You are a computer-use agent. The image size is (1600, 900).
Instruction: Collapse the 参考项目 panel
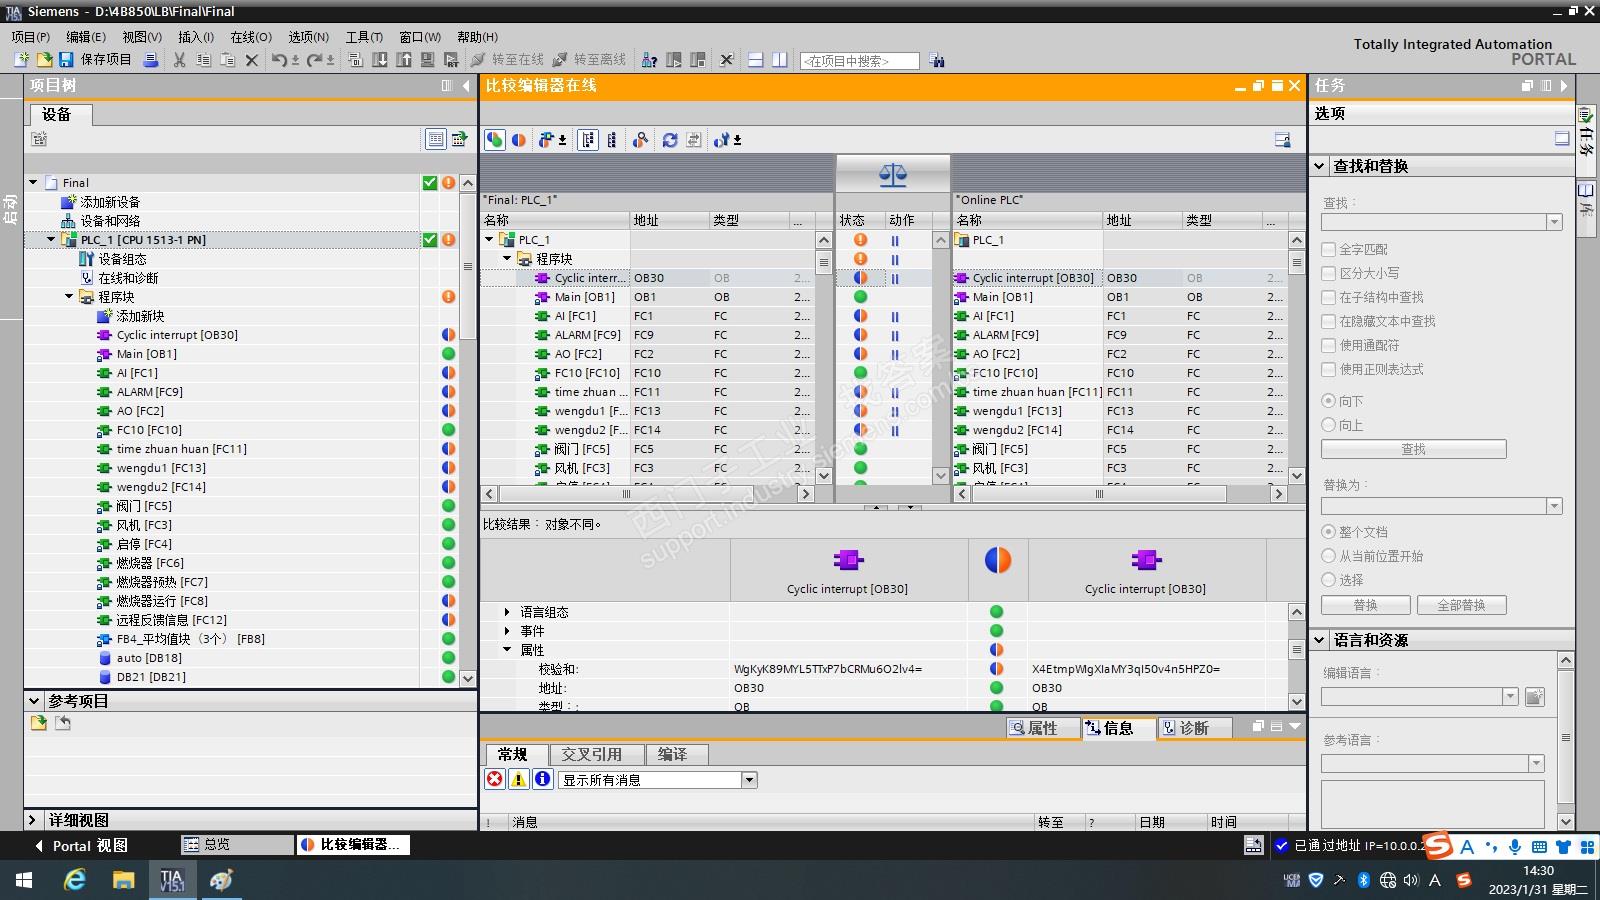click(33, 701)
